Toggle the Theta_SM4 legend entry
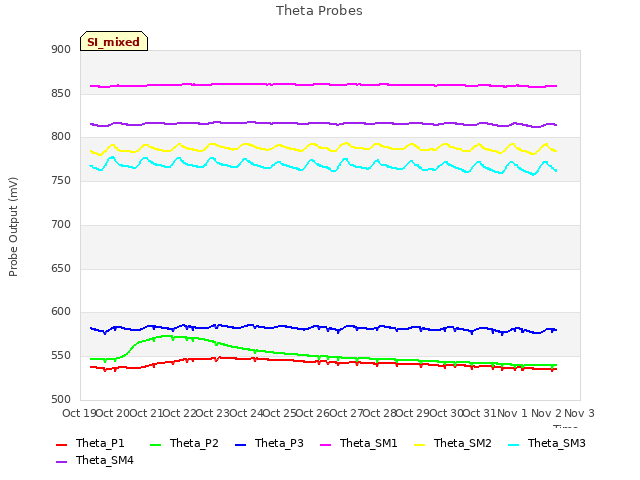Screen dimensions: 640x480 pos(95,460)
